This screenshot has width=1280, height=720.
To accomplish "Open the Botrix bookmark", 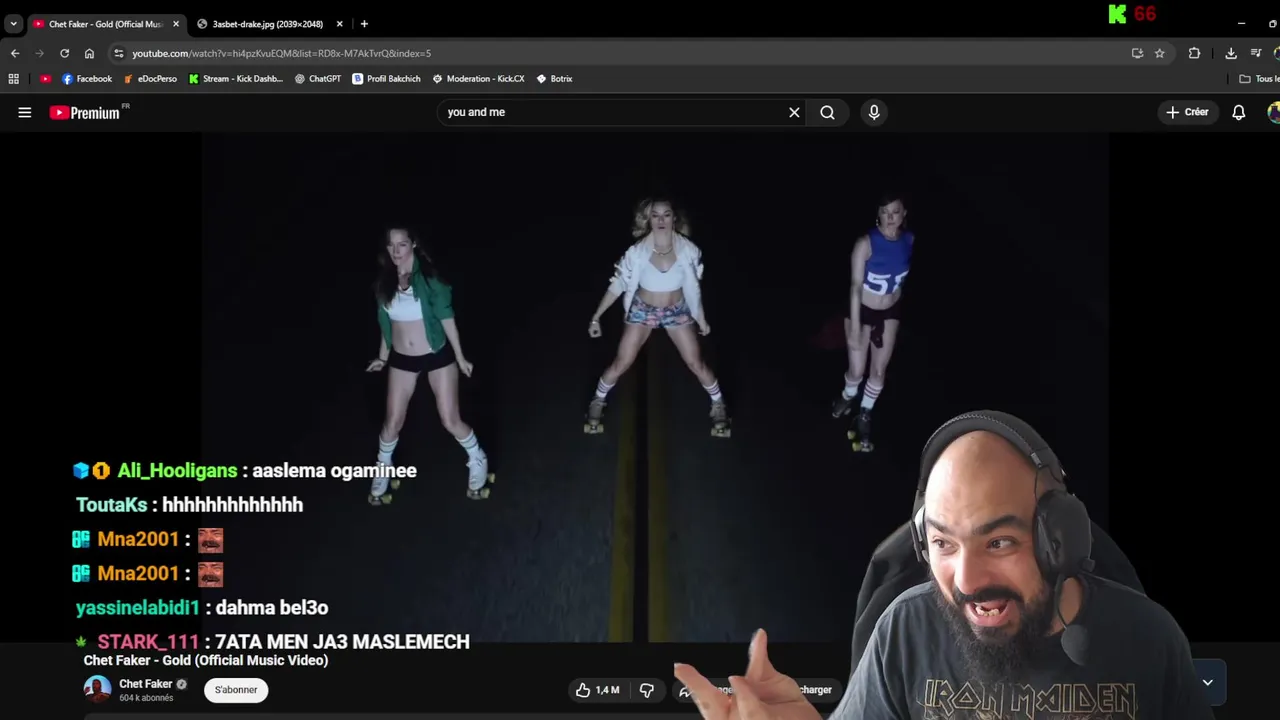I will tap(554, 79).
